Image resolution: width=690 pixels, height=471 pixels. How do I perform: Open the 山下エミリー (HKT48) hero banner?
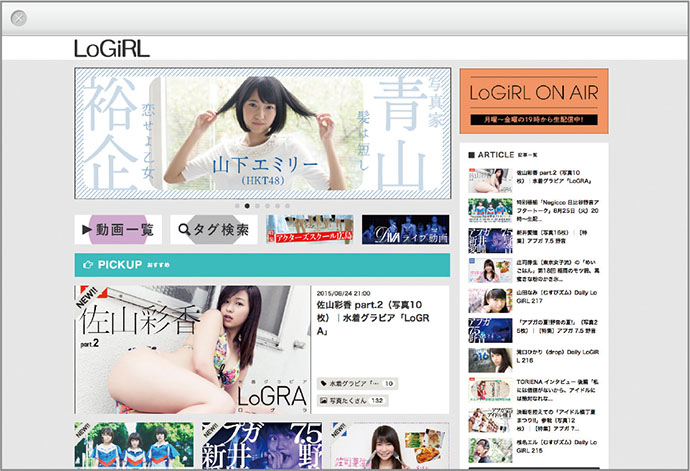[x=263, y=133]
